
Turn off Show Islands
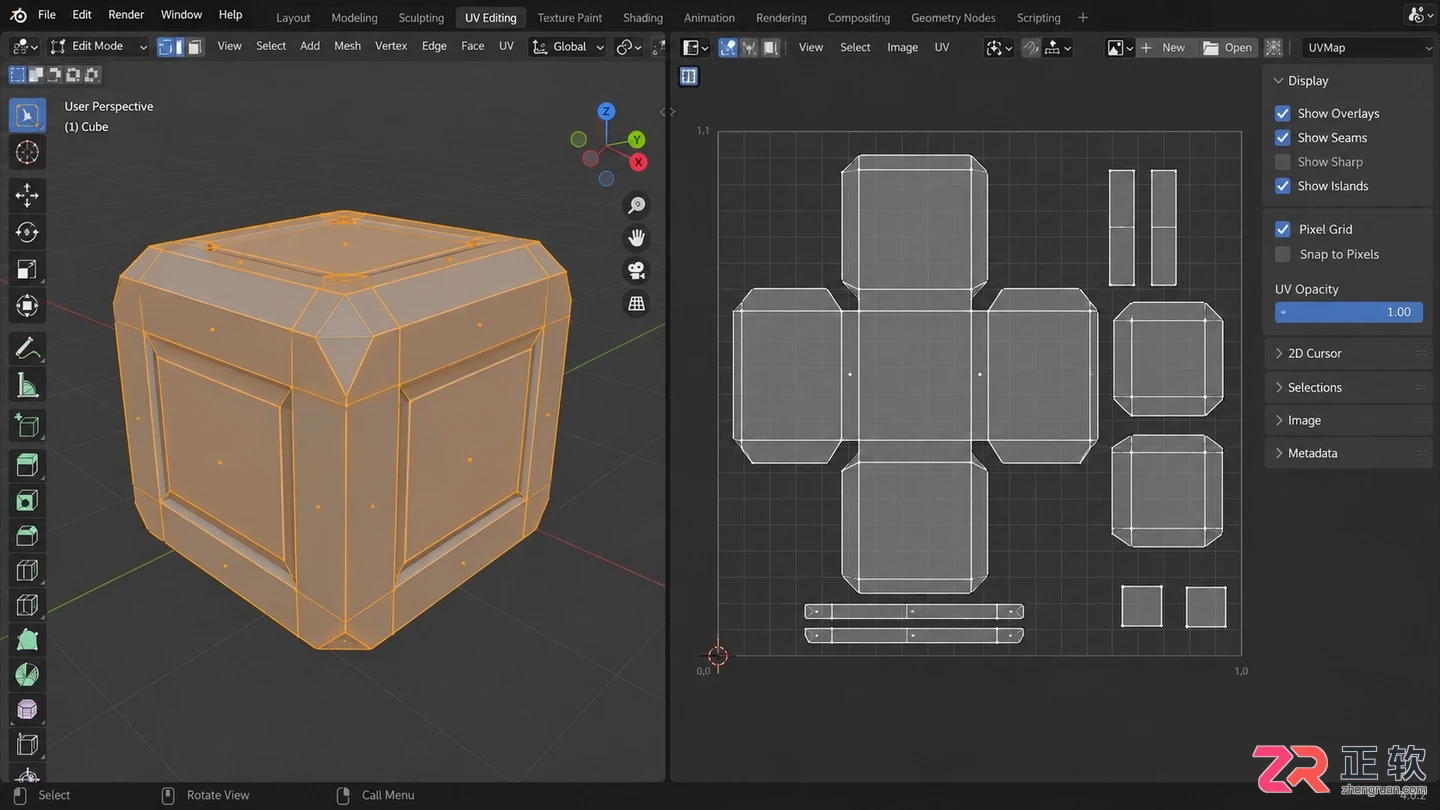(1283, 186)
